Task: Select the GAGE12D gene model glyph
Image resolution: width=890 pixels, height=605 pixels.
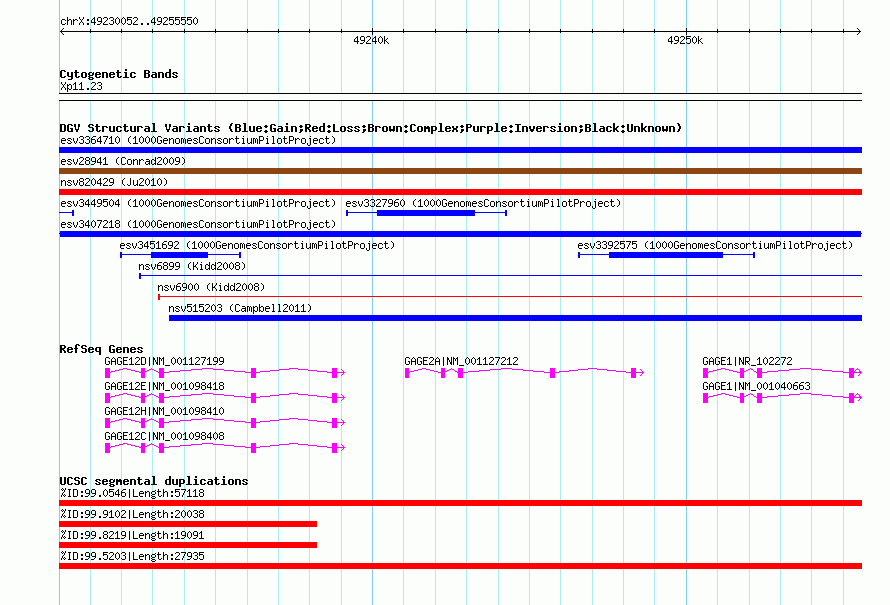Action: click(225, 373)
